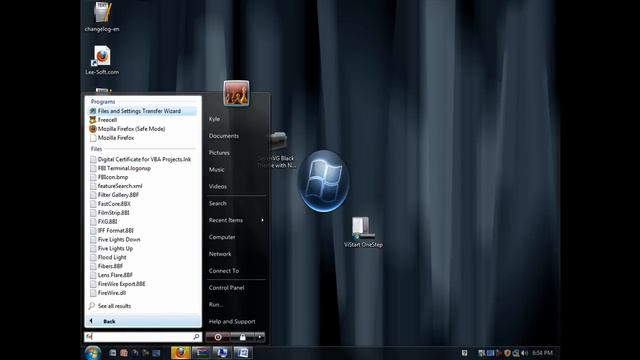This screenshot has height=360, width=640.
Task: Click See all results link
Action: point(114,306)
